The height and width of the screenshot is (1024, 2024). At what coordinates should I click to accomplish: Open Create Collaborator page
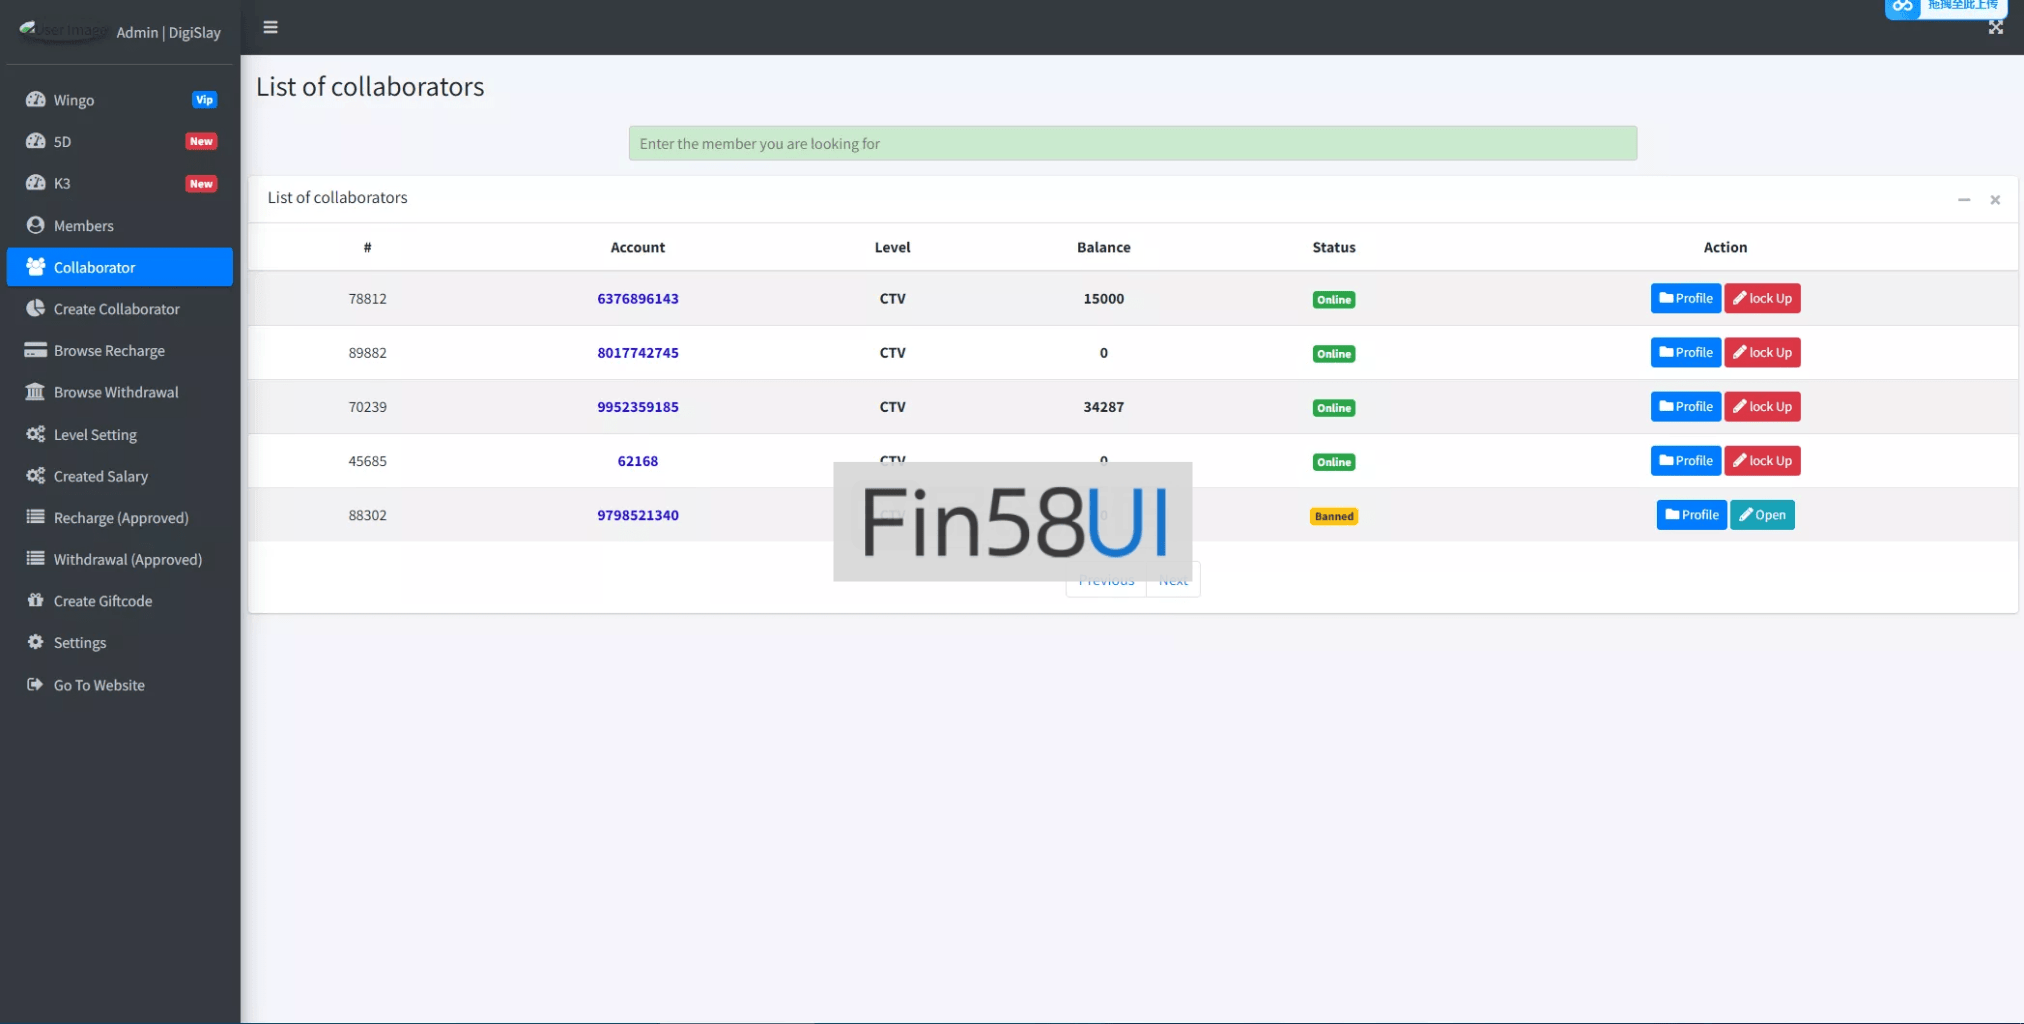116,309
